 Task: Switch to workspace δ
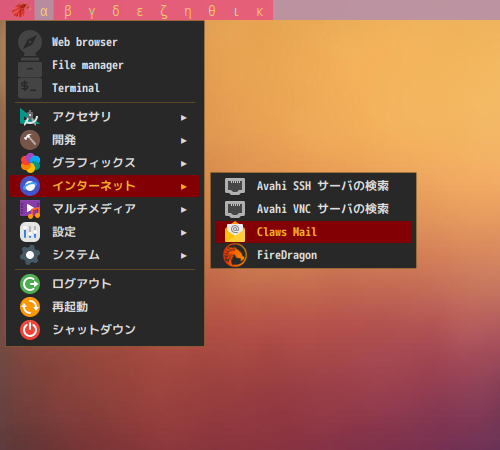tap(116, 11)
